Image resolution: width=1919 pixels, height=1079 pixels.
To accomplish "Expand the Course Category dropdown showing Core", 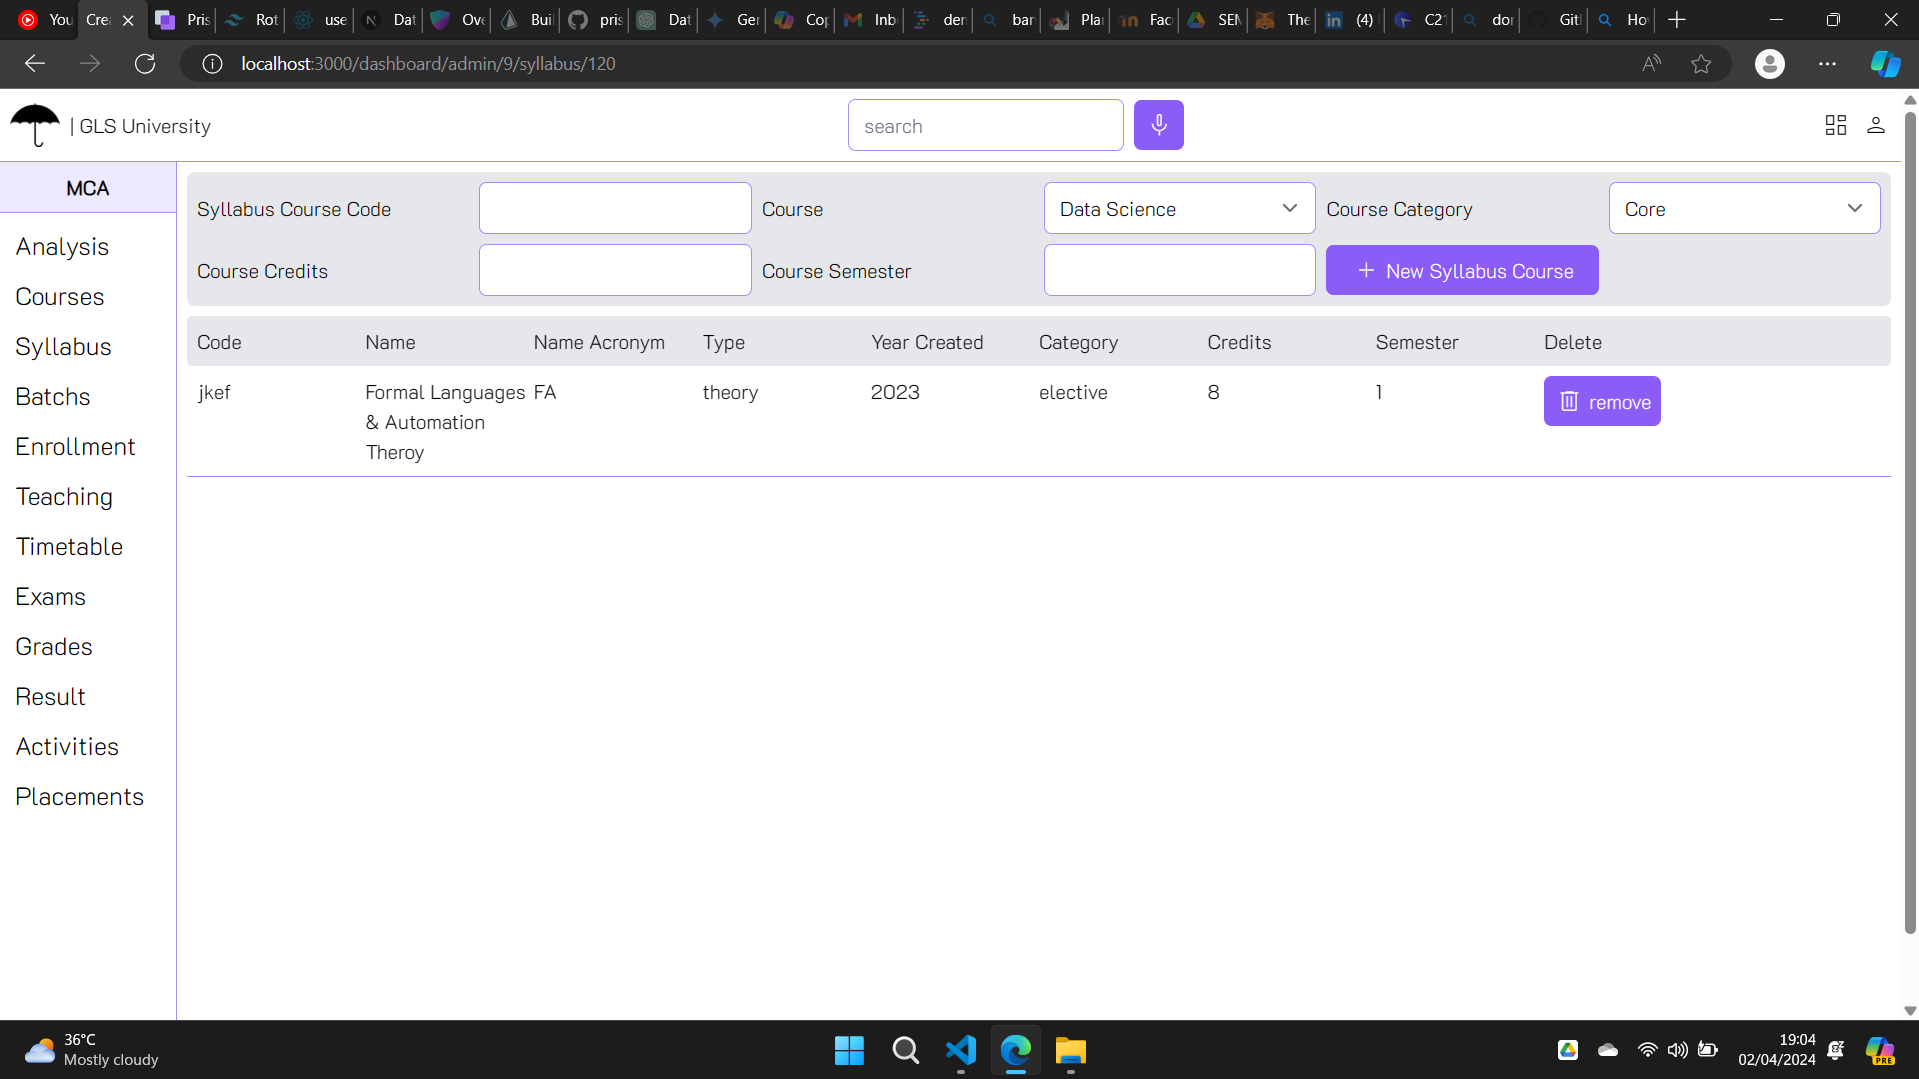I will [1743, 209].
